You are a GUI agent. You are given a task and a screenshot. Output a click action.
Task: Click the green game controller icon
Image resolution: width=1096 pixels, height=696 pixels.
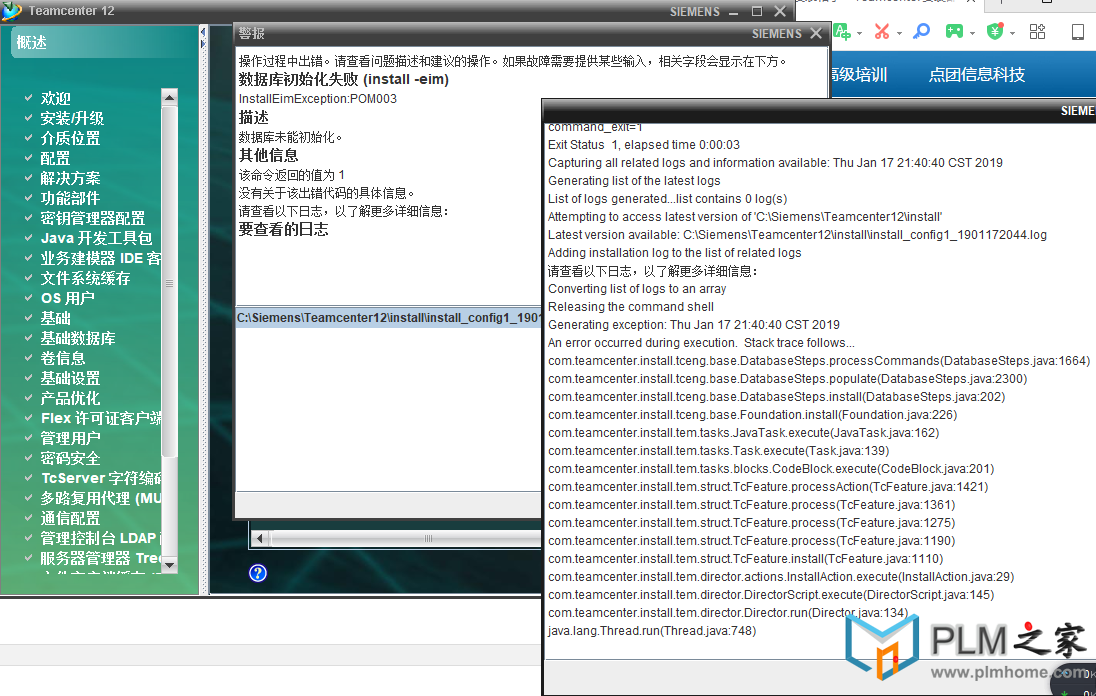tap(954, 31)
